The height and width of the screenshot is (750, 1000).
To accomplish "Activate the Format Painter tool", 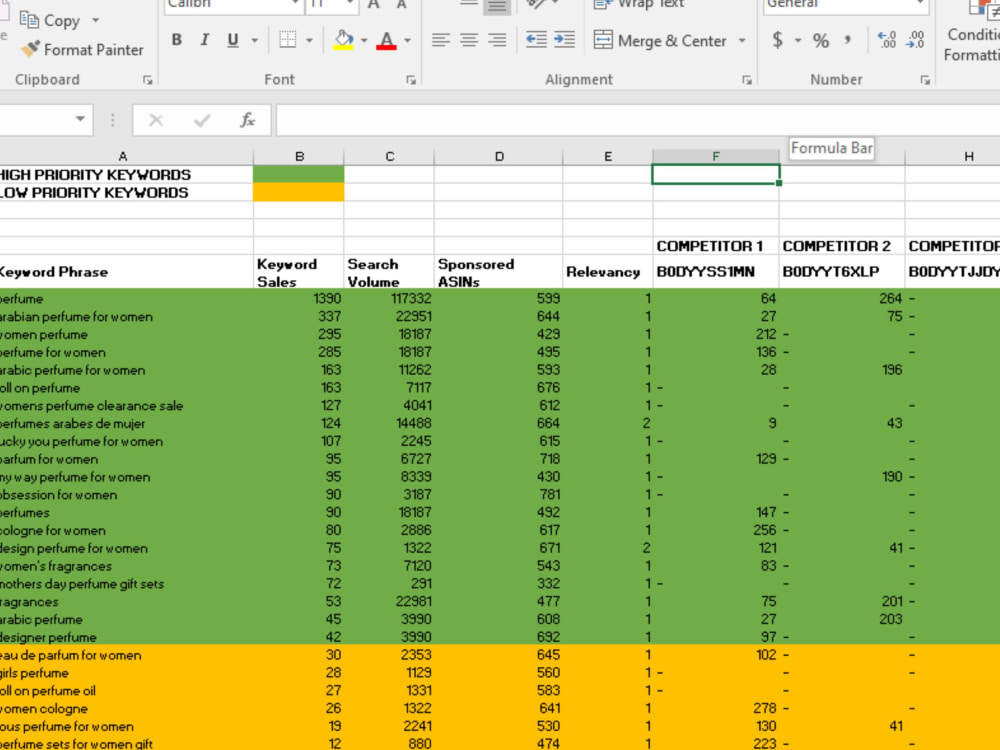I will click(x=82, y=50).
